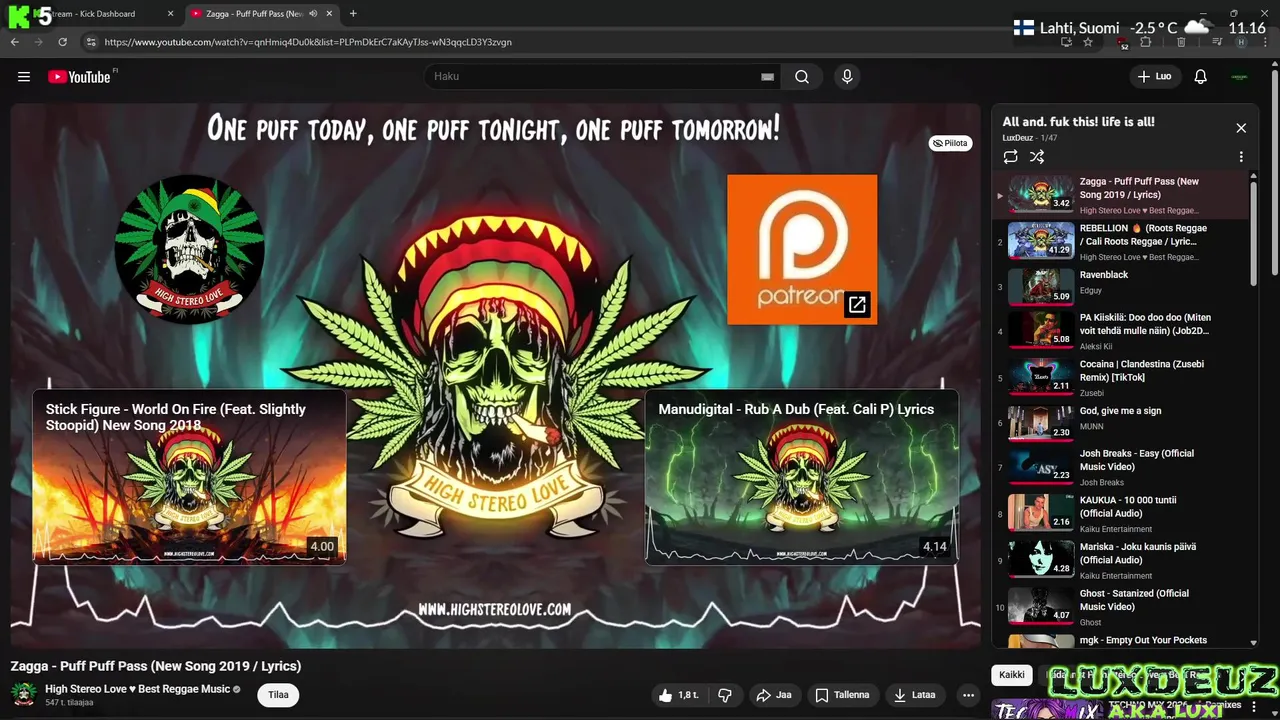Click the red extension icon with badge 52
This screenshot has height=720, width=1280.
1123,42
